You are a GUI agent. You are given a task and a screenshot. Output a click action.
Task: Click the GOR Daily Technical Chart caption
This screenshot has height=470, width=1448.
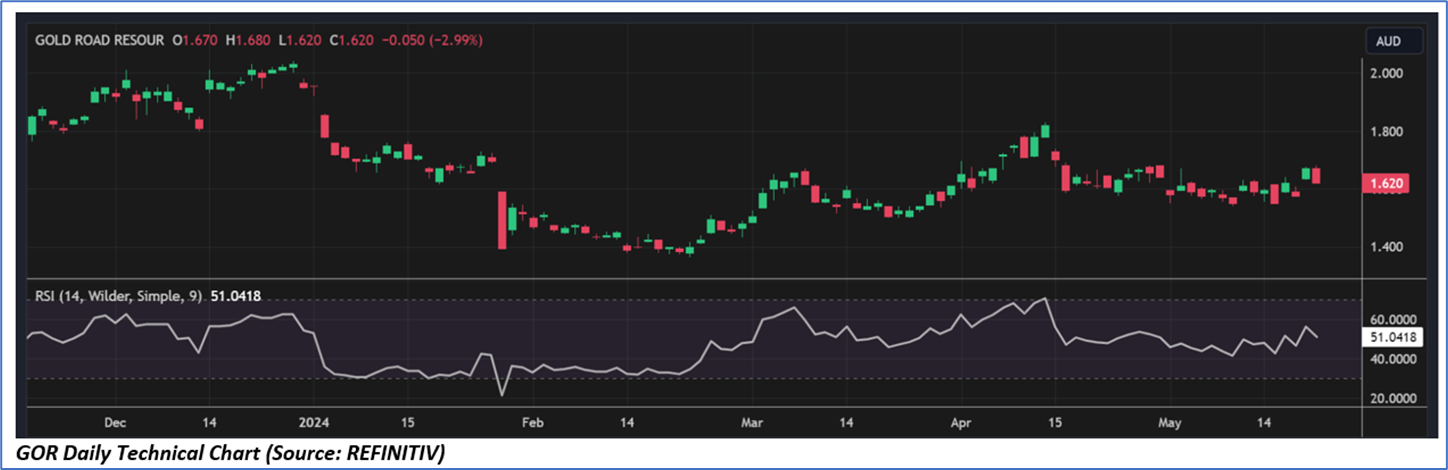click(x=231, y=454)
